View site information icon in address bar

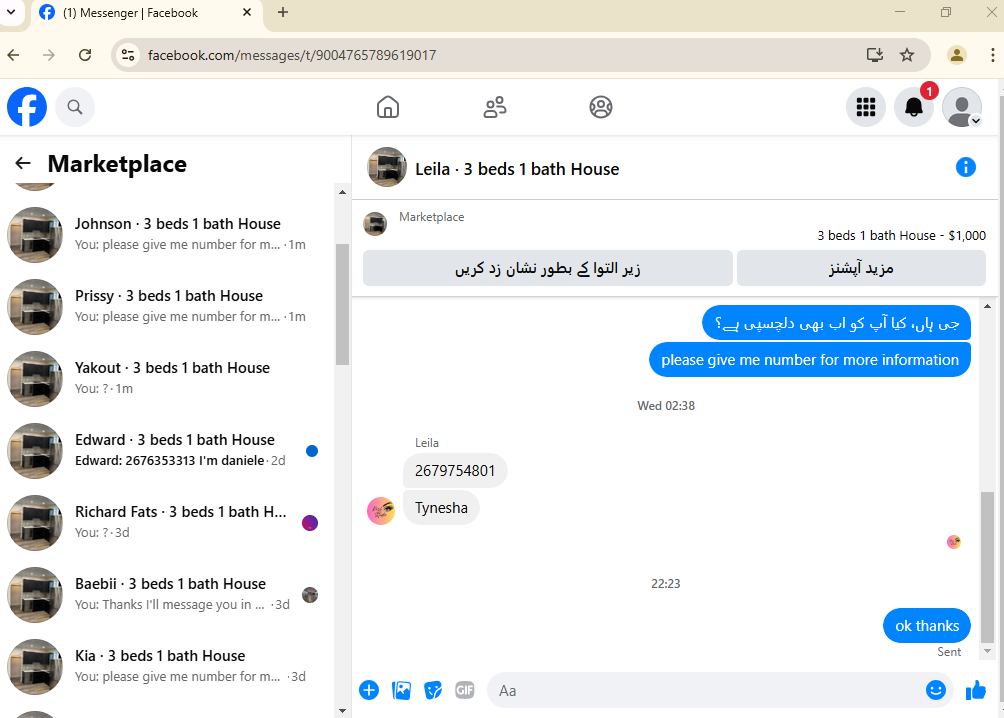(x=128, y=55)
